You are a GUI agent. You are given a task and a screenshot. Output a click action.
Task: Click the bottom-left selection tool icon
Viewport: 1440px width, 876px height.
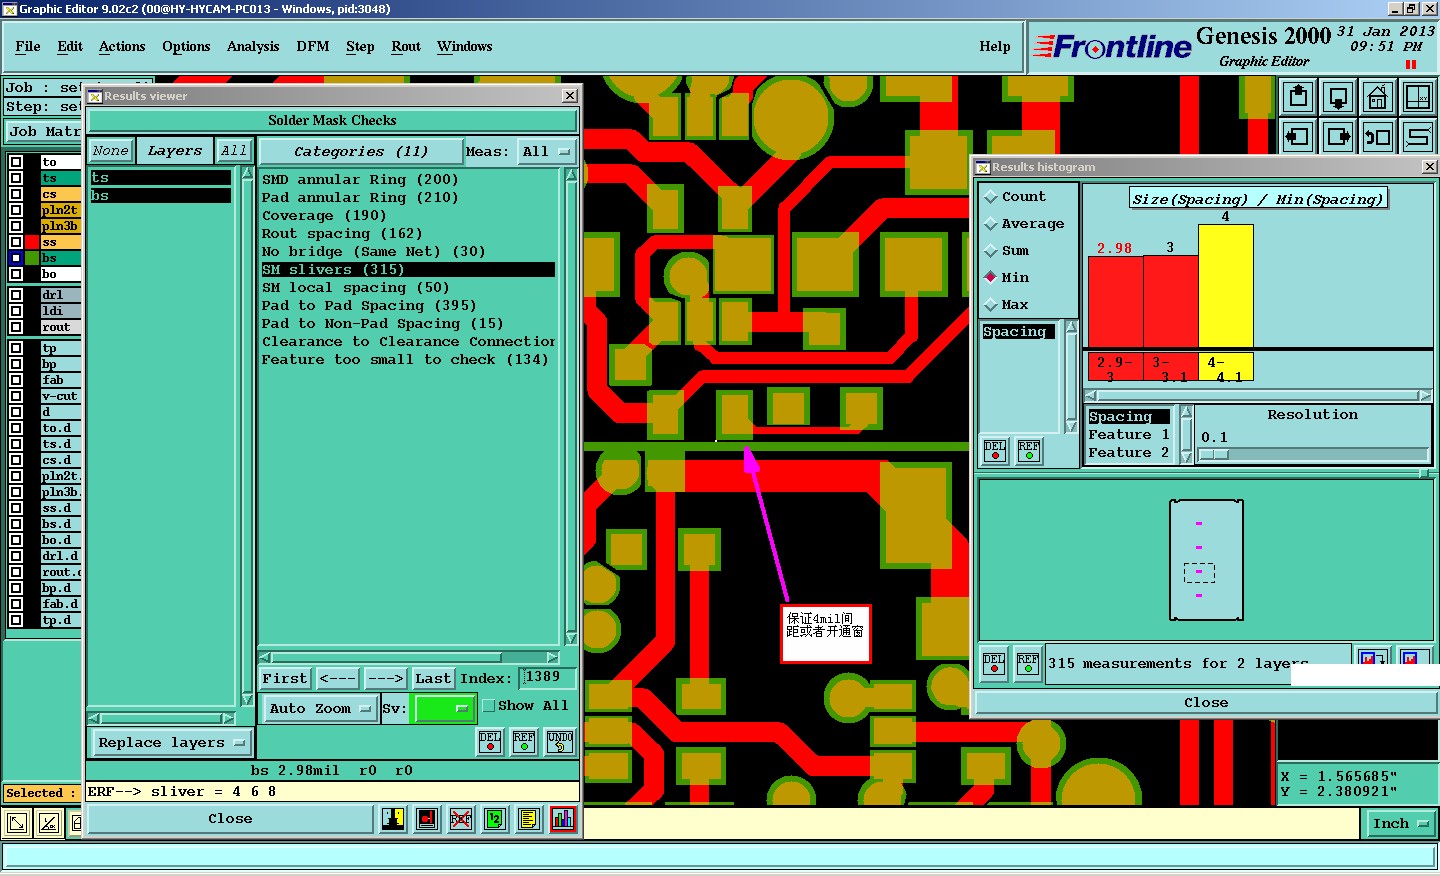[17, 824]
